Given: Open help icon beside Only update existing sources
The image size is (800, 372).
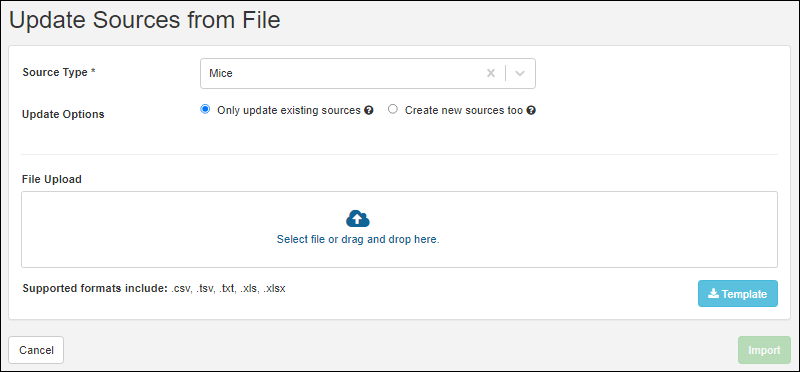Looking at the screenshot, I should tap(368, 110).
